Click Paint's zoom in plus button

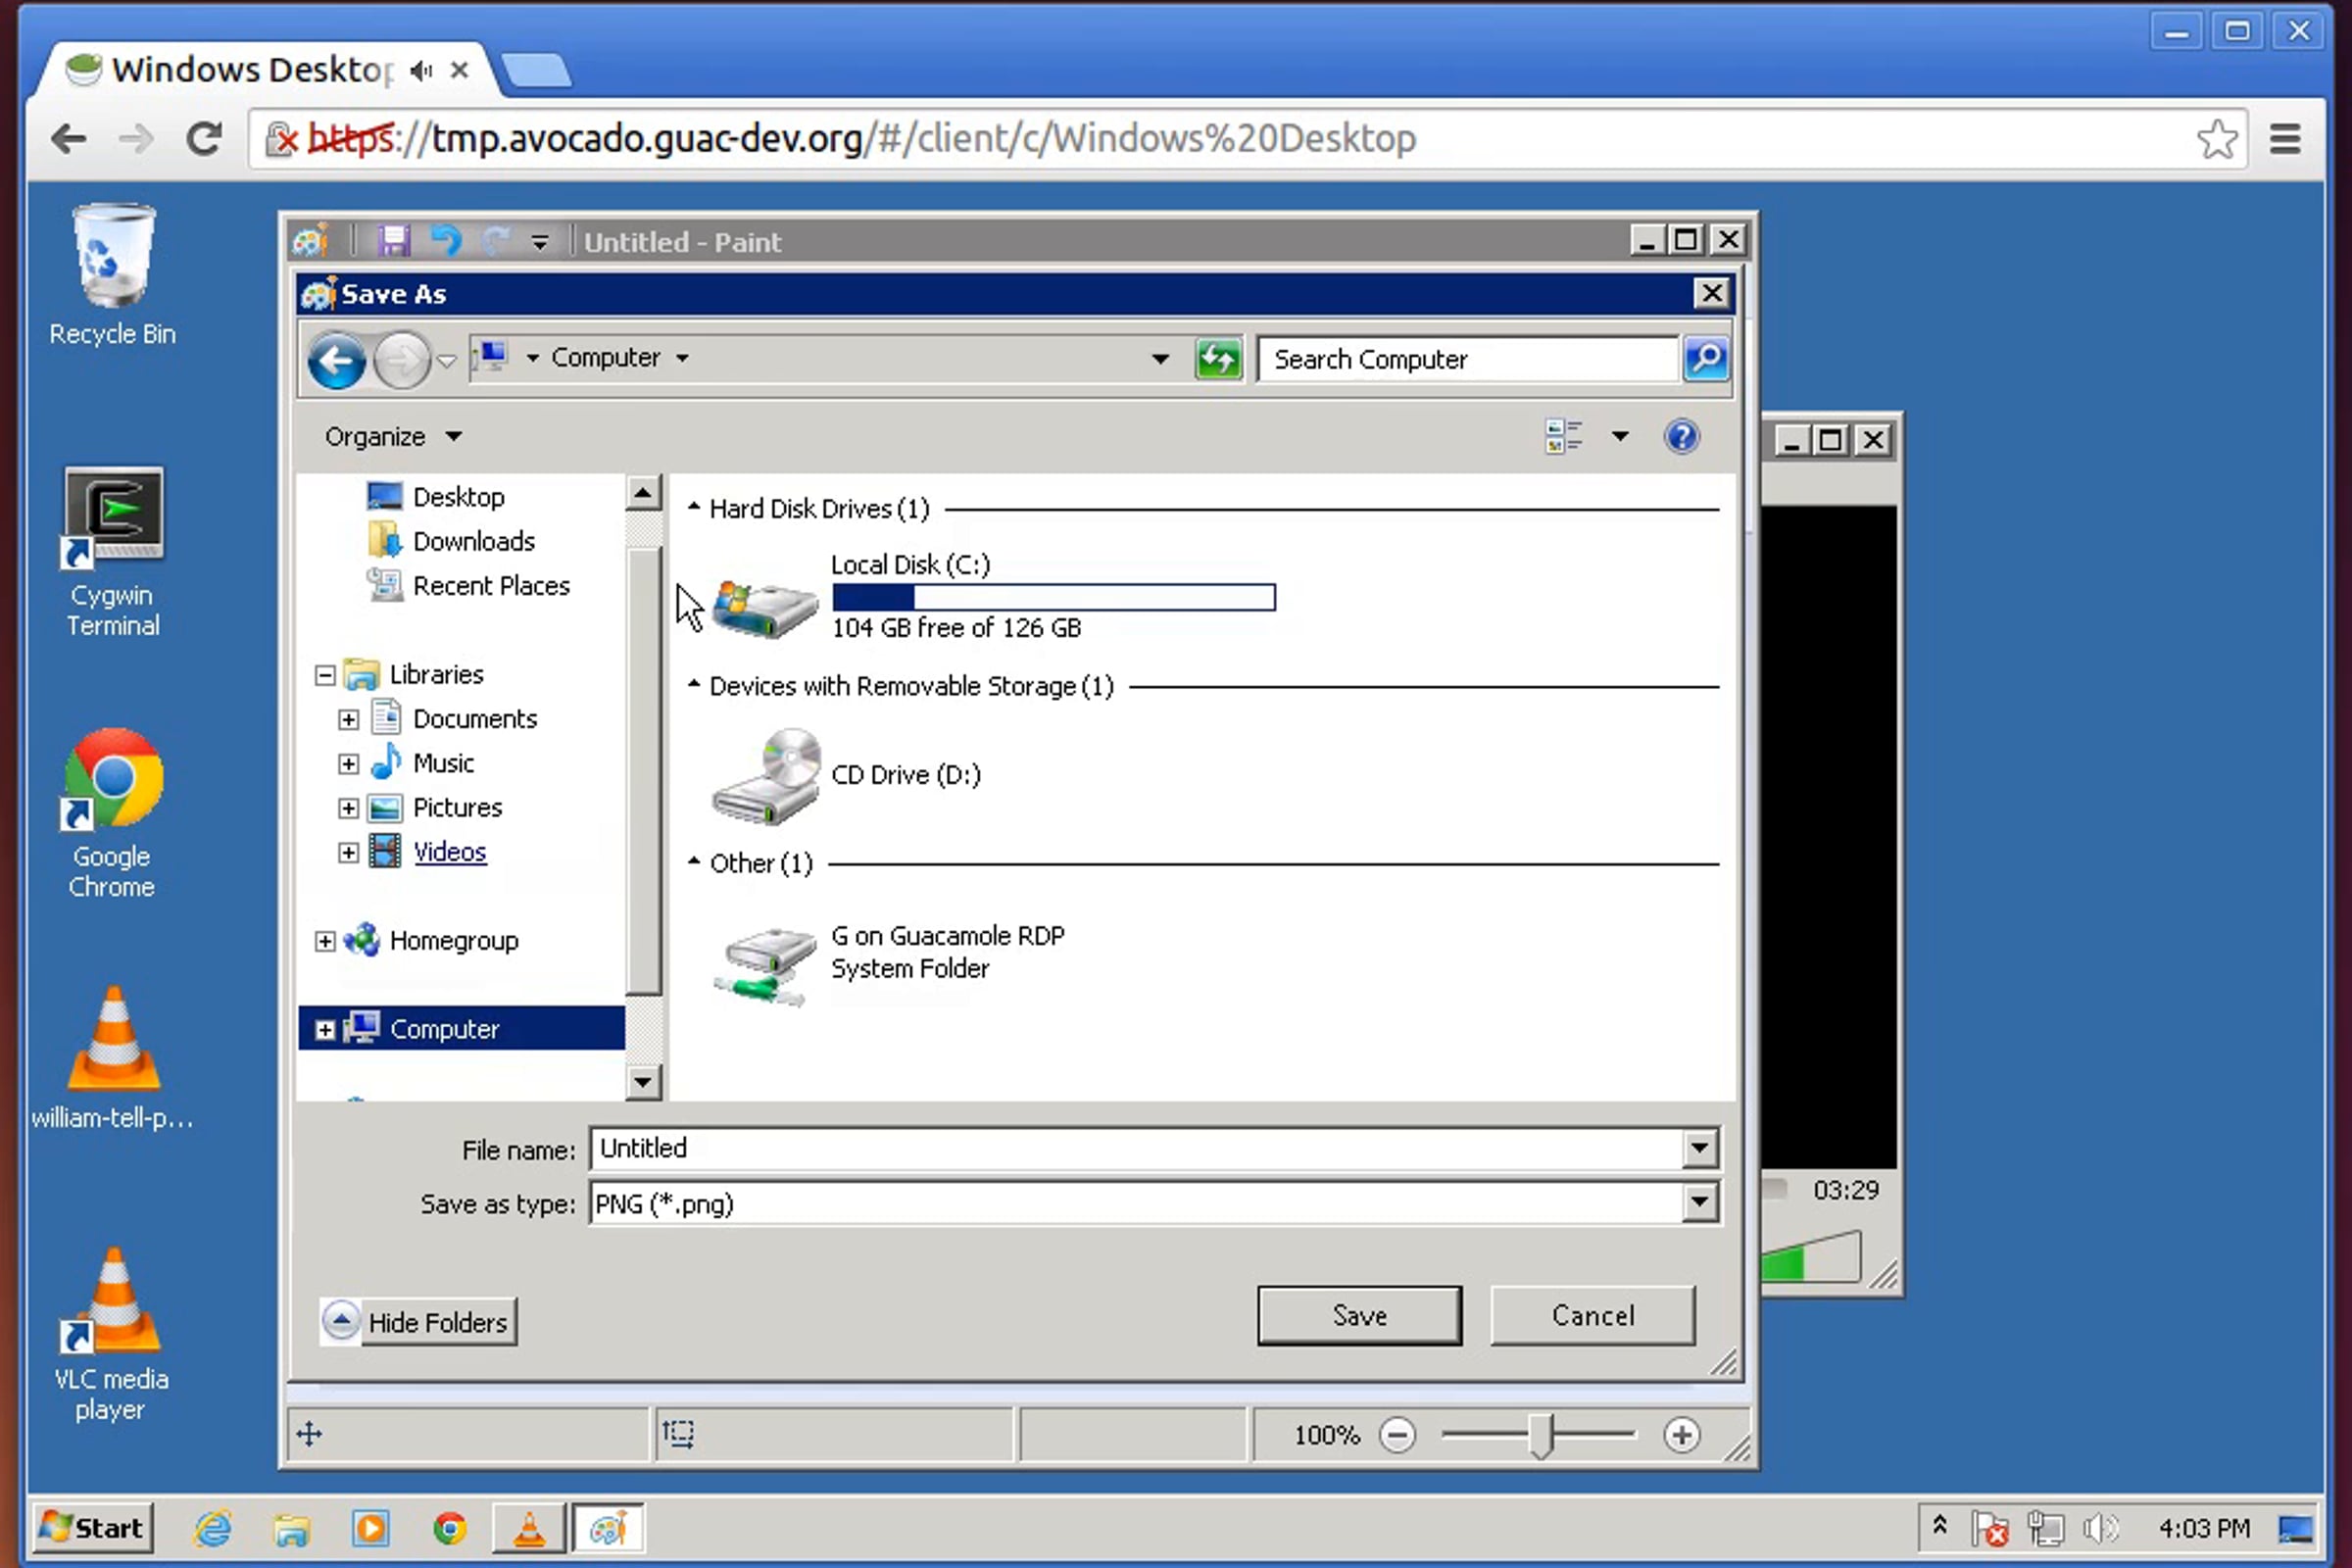pos(1681,1435)
